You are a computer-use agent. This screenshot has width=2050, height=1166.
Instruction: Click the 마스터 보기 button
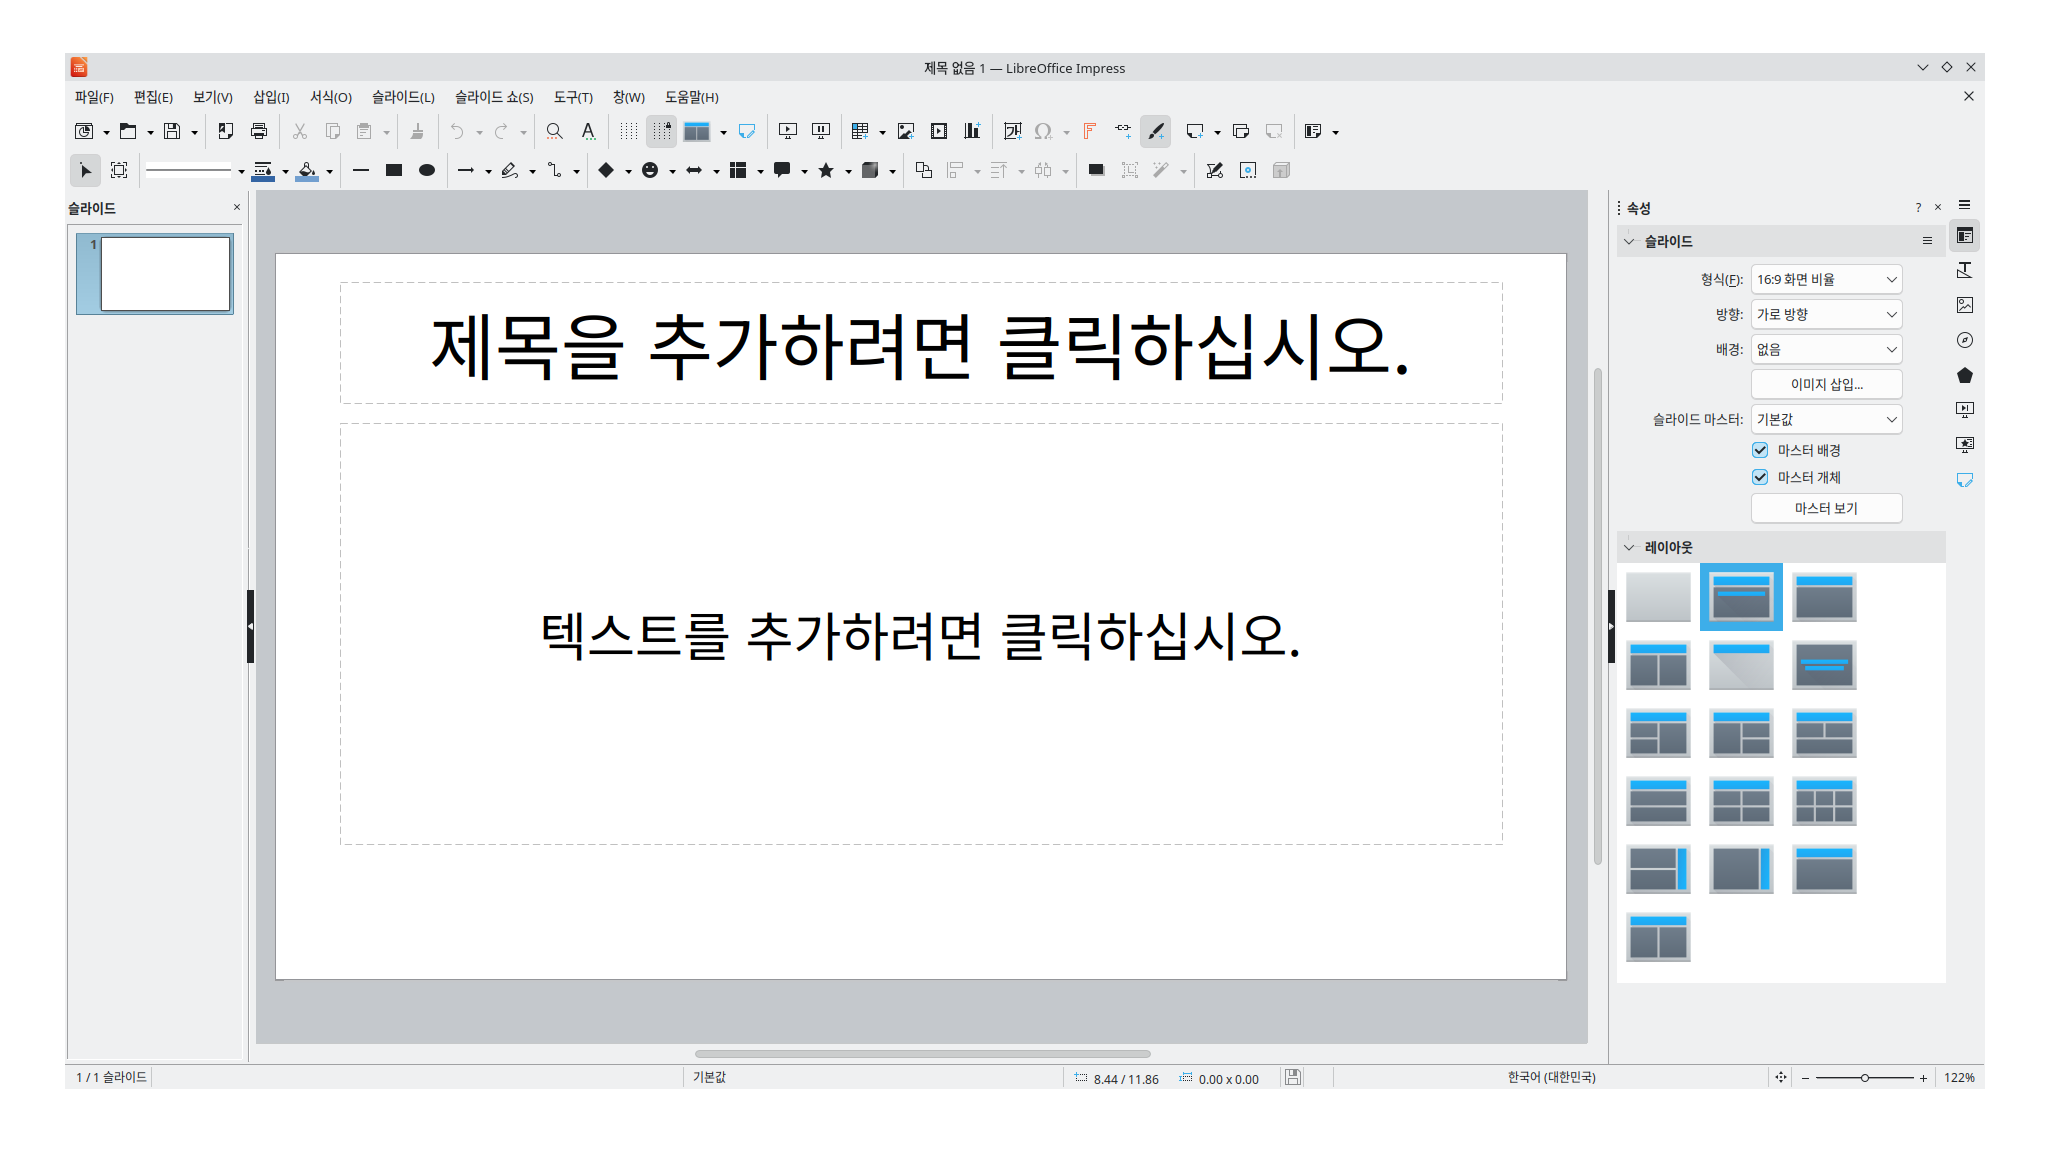(x=1826, y=508)
